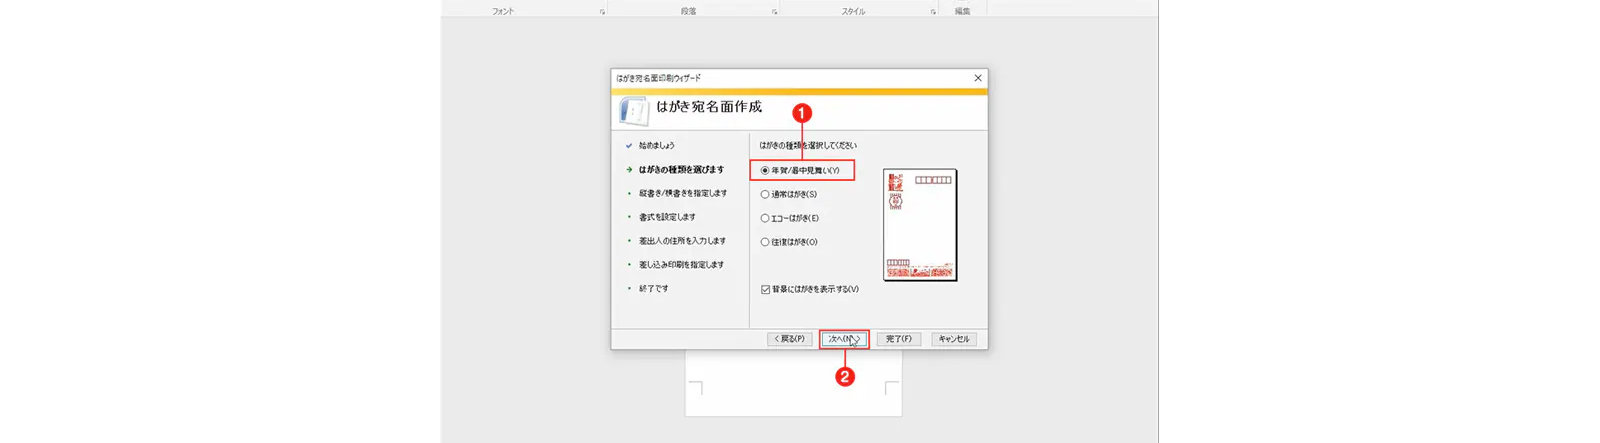Image resolution: width=1600 pixels, height=443 pixels.
Task: Choose the 通常はがき option
Action: tap(765, 194)
